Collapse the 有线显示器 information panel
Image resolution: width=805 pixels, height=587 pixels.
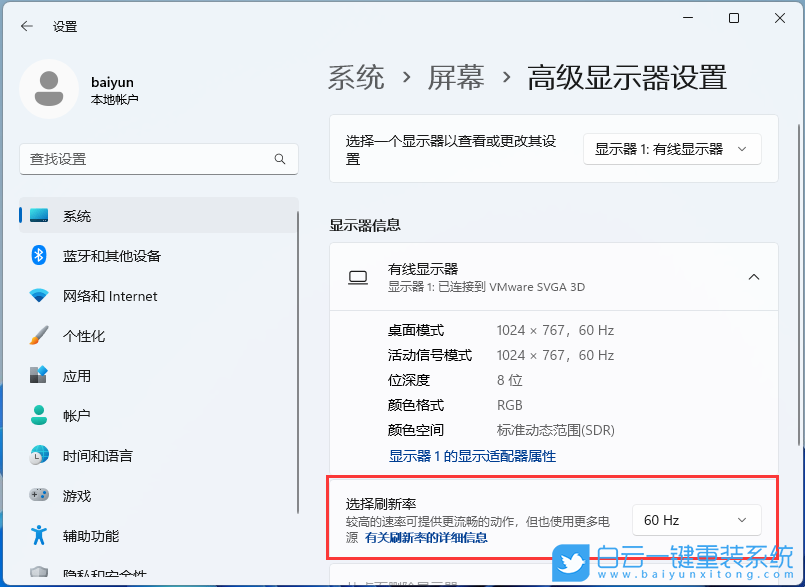click(x=753, y=277)
